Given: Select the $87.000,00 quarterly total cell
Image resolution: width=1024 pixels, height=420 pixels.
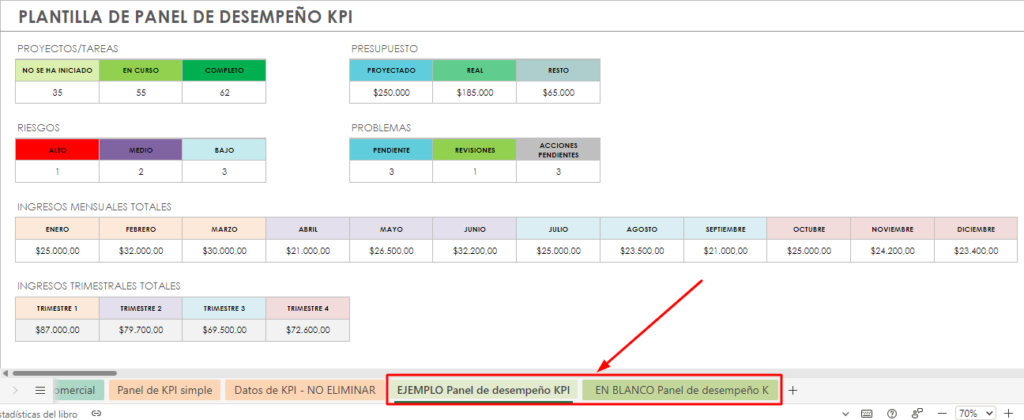Looking at the screenshot, I should click(x=57, y=331).
